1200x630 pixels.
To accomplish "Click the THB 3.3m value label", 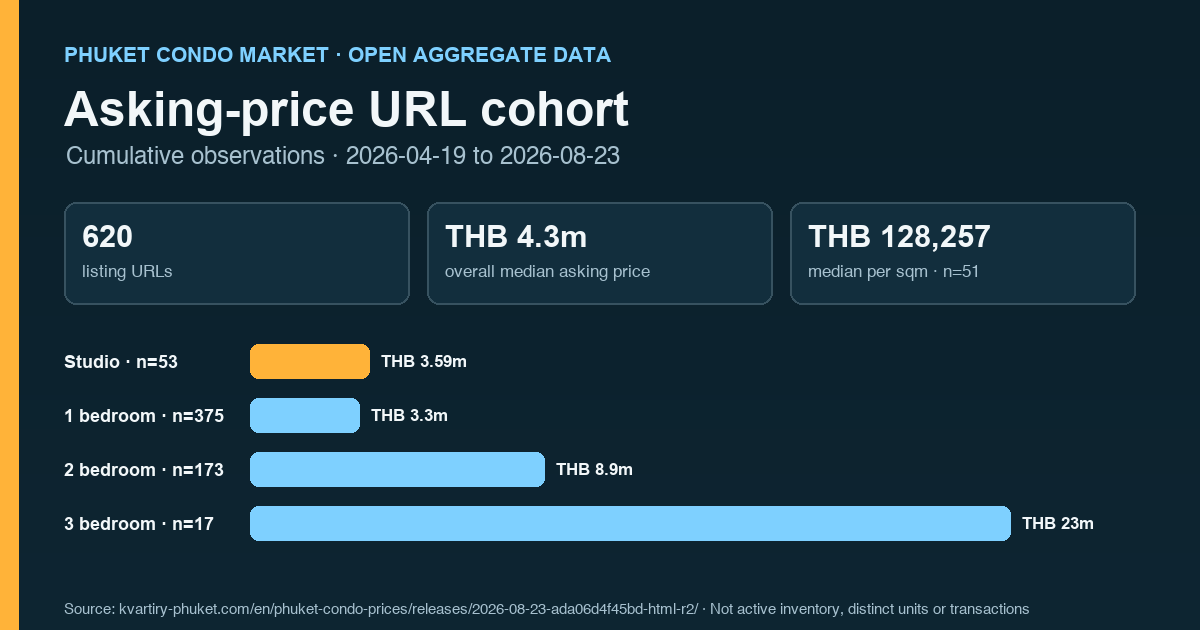I will 409,416.
